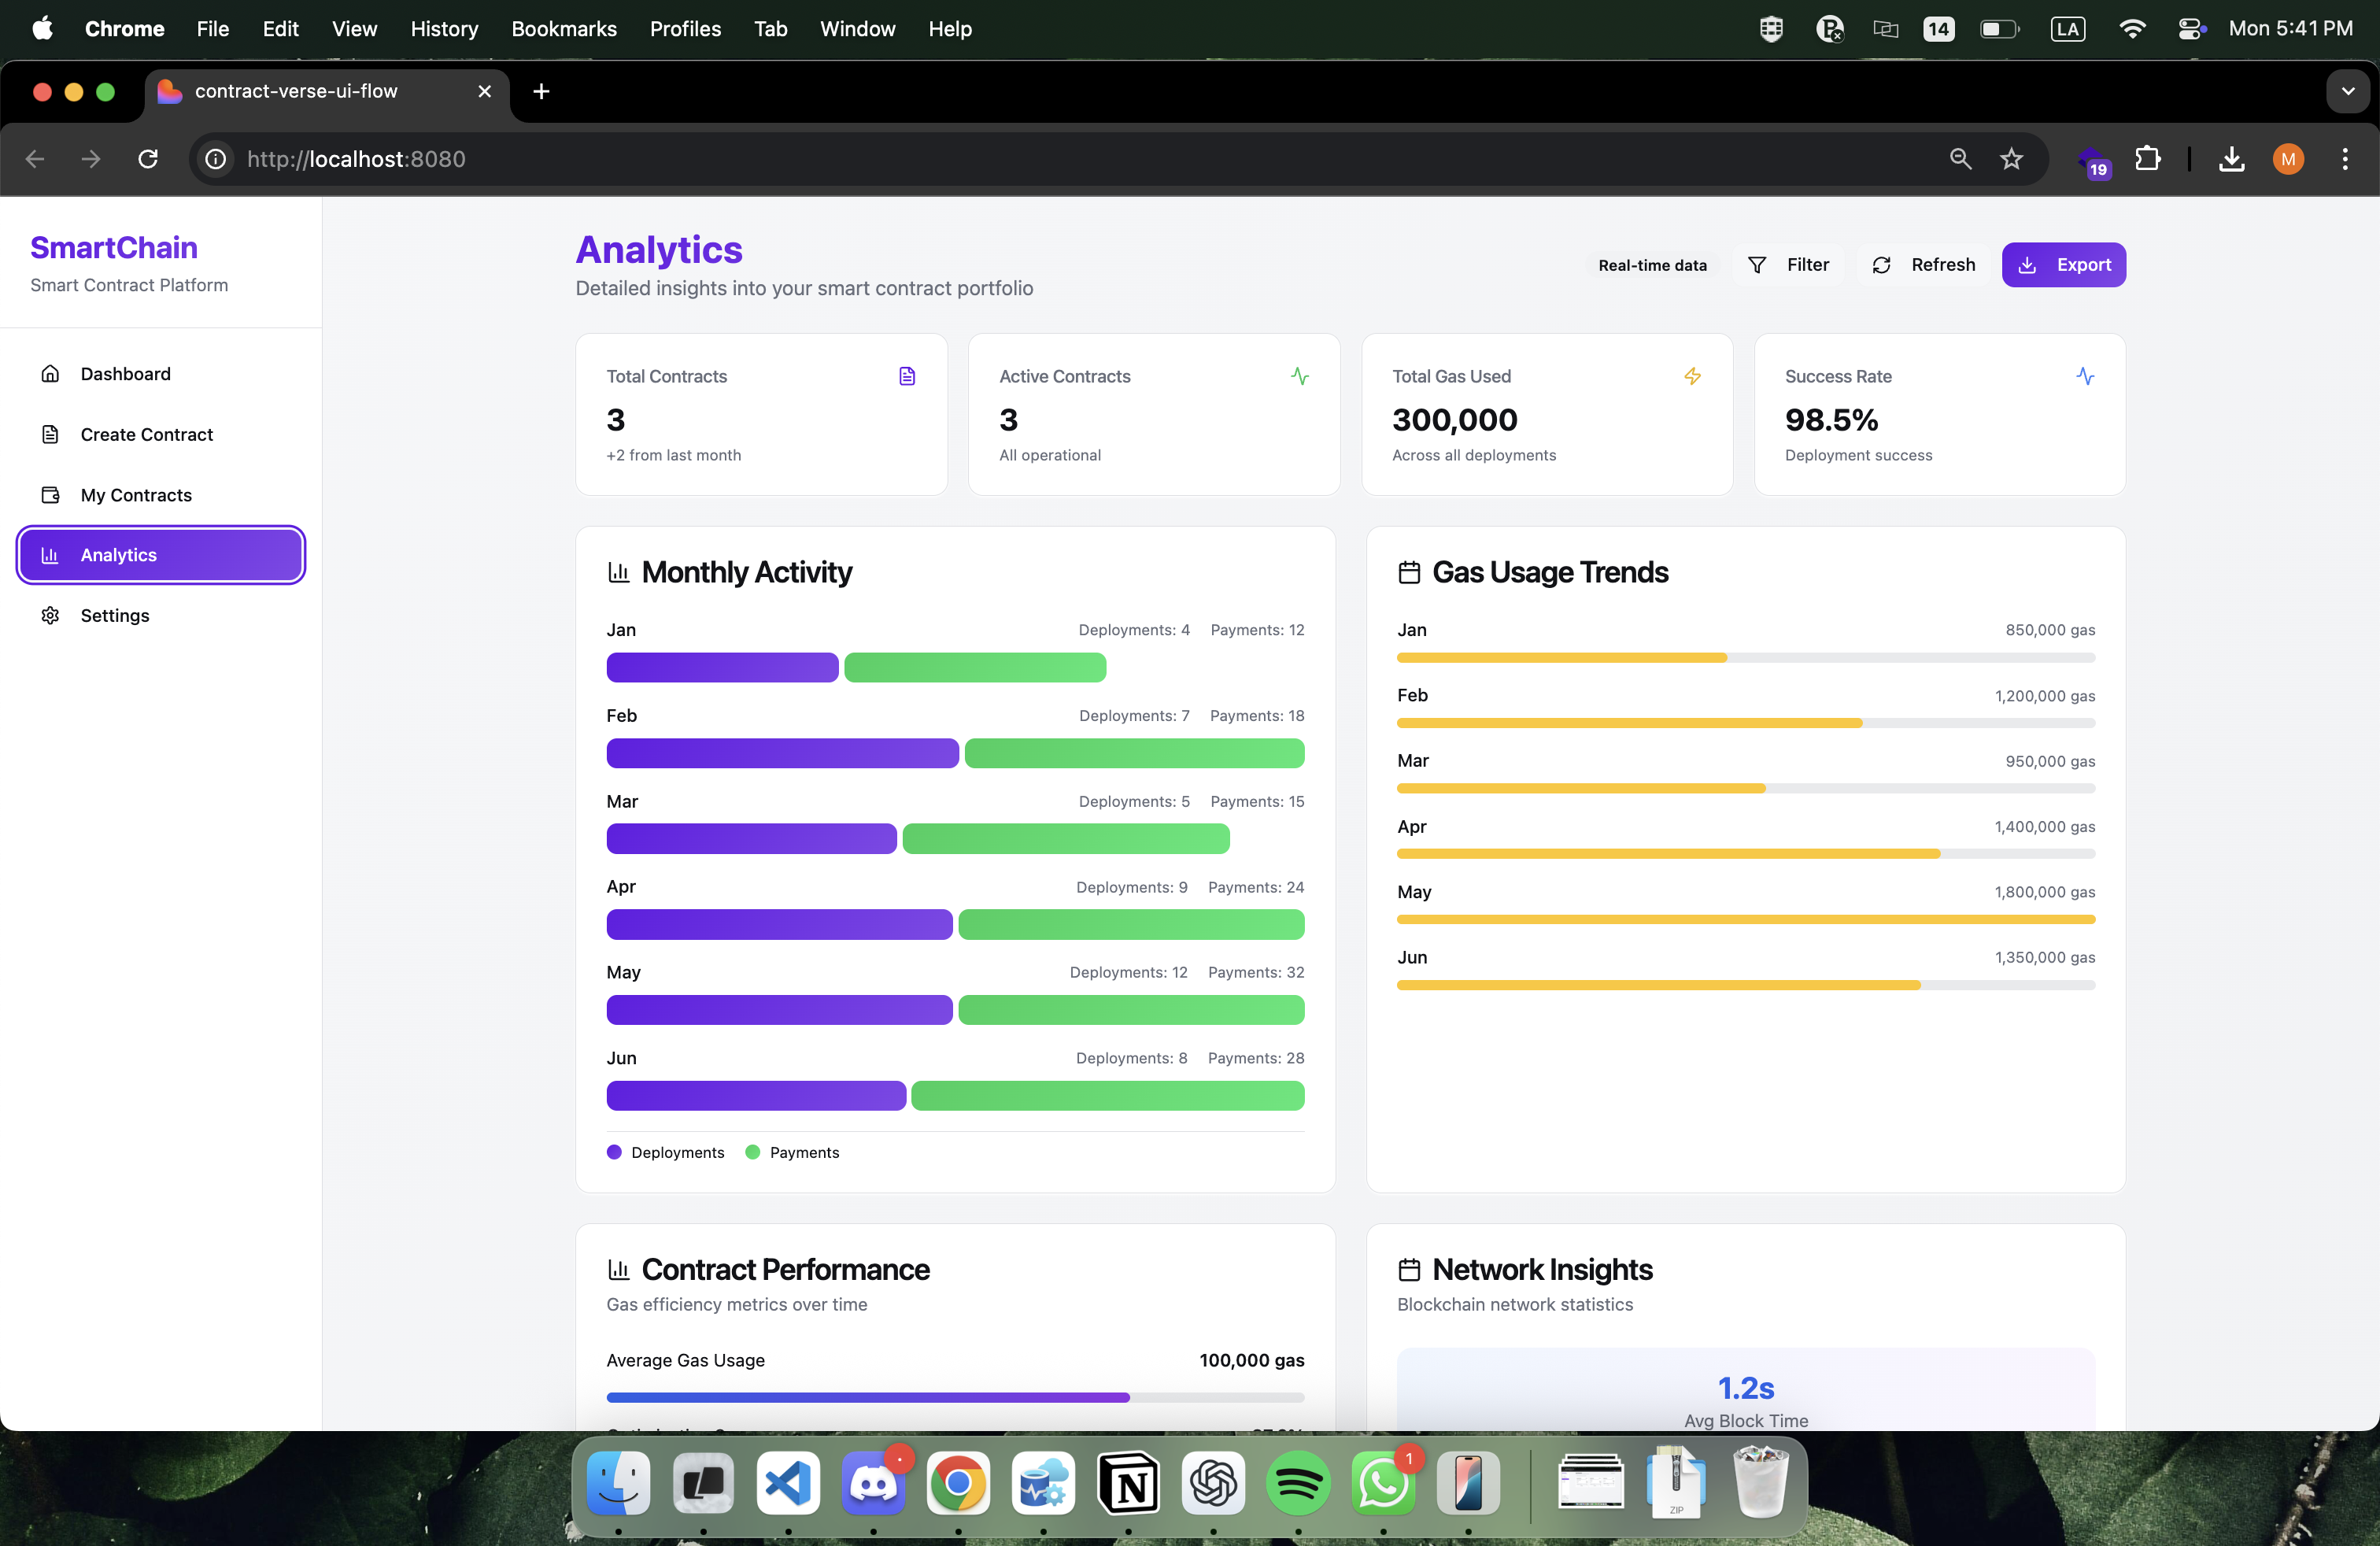
Task: Click the Chrome extensions puzzle icon
Action: tap(2148, 159)
